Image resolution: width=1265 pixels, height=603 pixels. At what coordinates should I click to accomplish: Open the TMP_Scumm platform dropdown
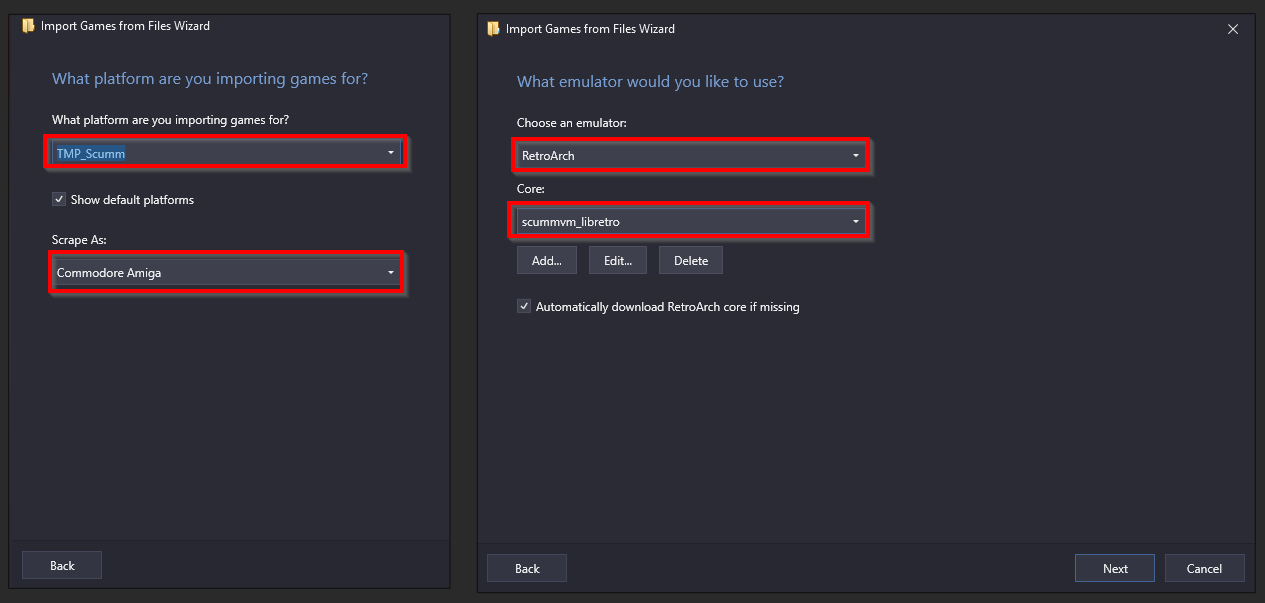click(226, 153)
